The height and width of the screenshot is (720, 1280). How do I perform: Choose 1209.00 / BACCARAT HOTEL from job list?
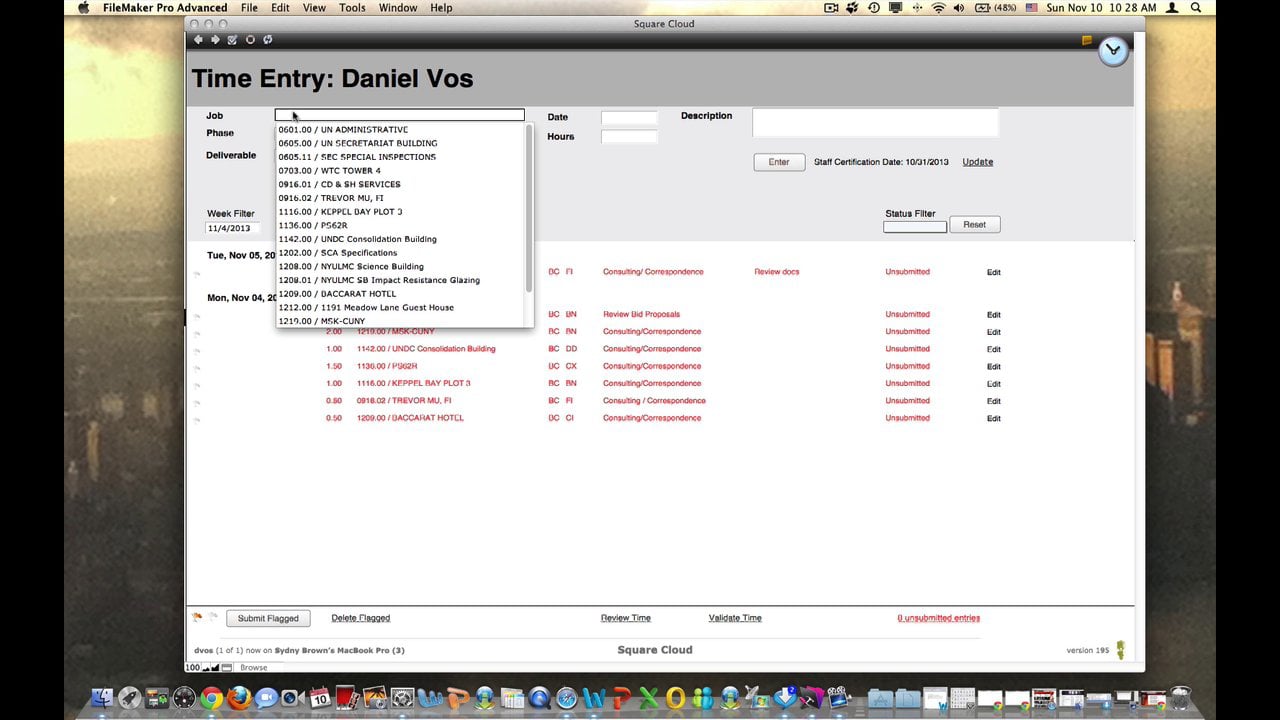[x=400, y=294]
